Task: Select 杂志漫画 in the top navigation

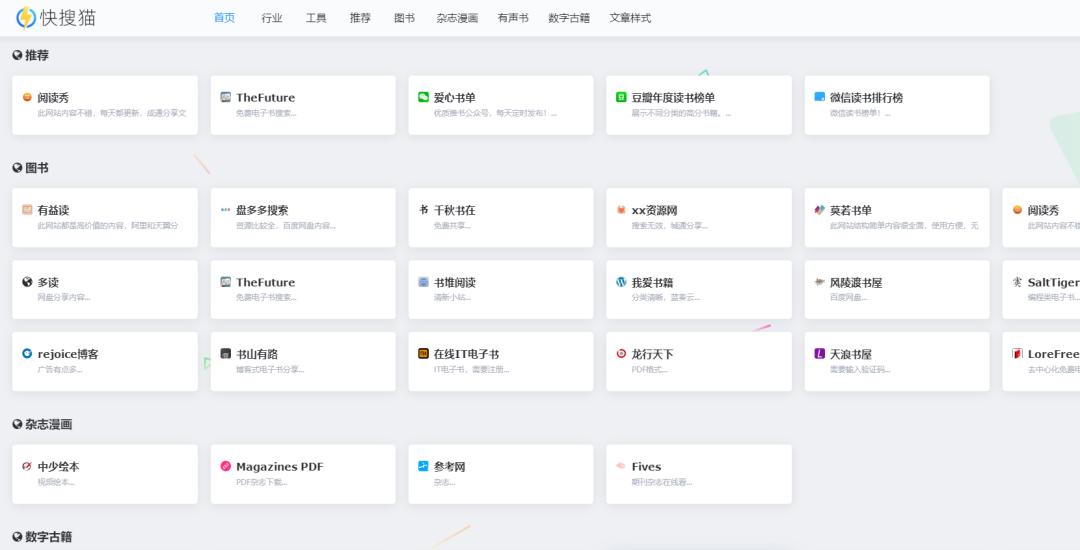Action: pos(457,18)
